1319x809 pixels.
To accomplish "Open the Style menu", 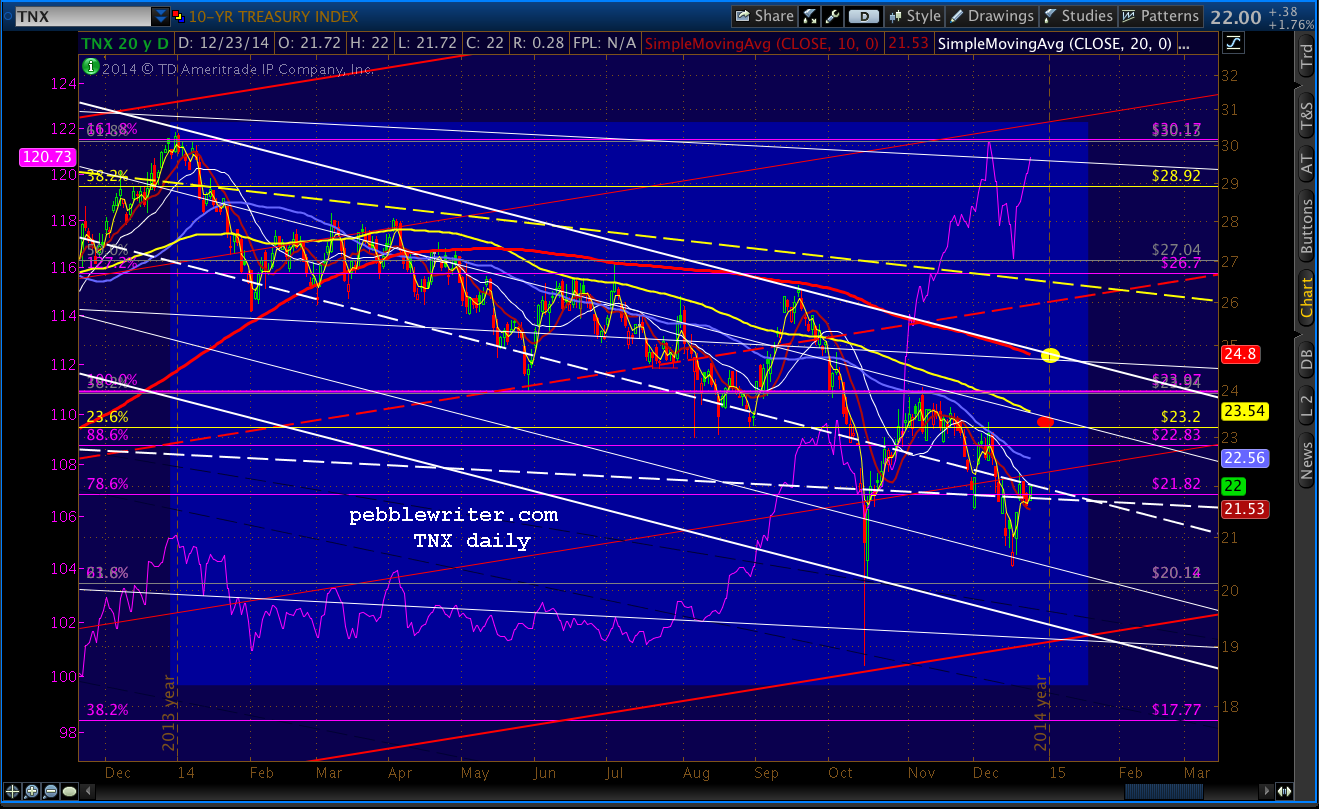I will [914, 16].
